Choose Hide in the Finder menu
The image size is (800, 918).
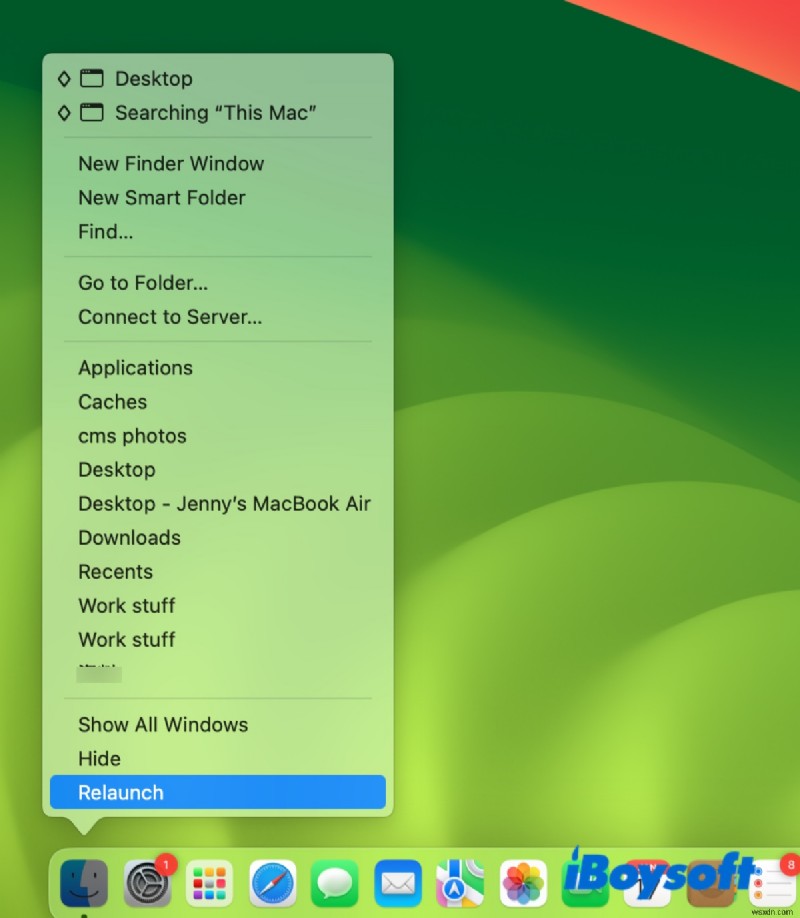point(217,759)
